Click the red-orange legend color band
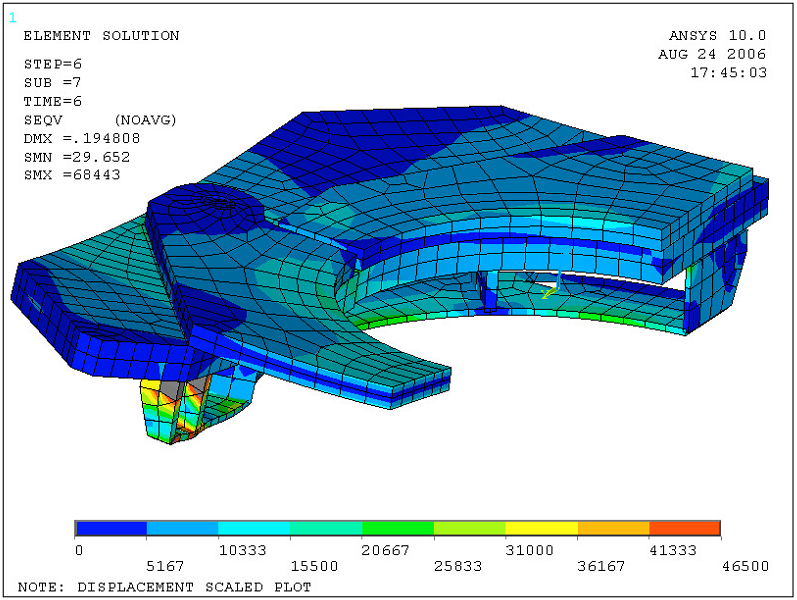Image resolution: width=797 pixels, height=600 pixels. (x=685, y=528)
